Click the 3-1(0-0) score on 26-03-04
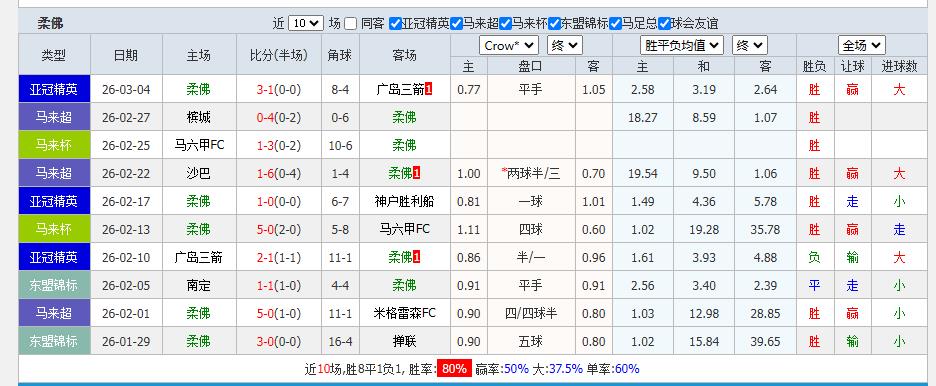The image size is (936, 386). (279, 90)
